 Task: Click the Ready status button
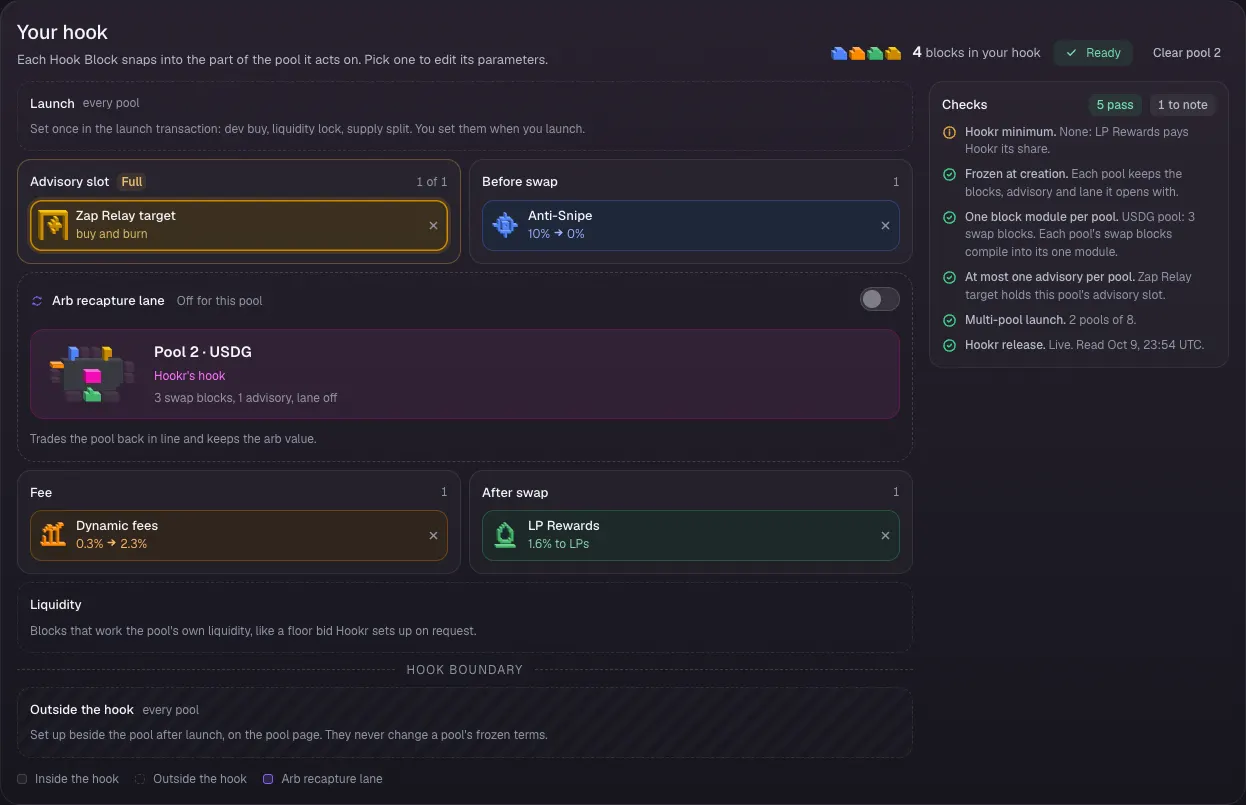tap(1093, 53)
